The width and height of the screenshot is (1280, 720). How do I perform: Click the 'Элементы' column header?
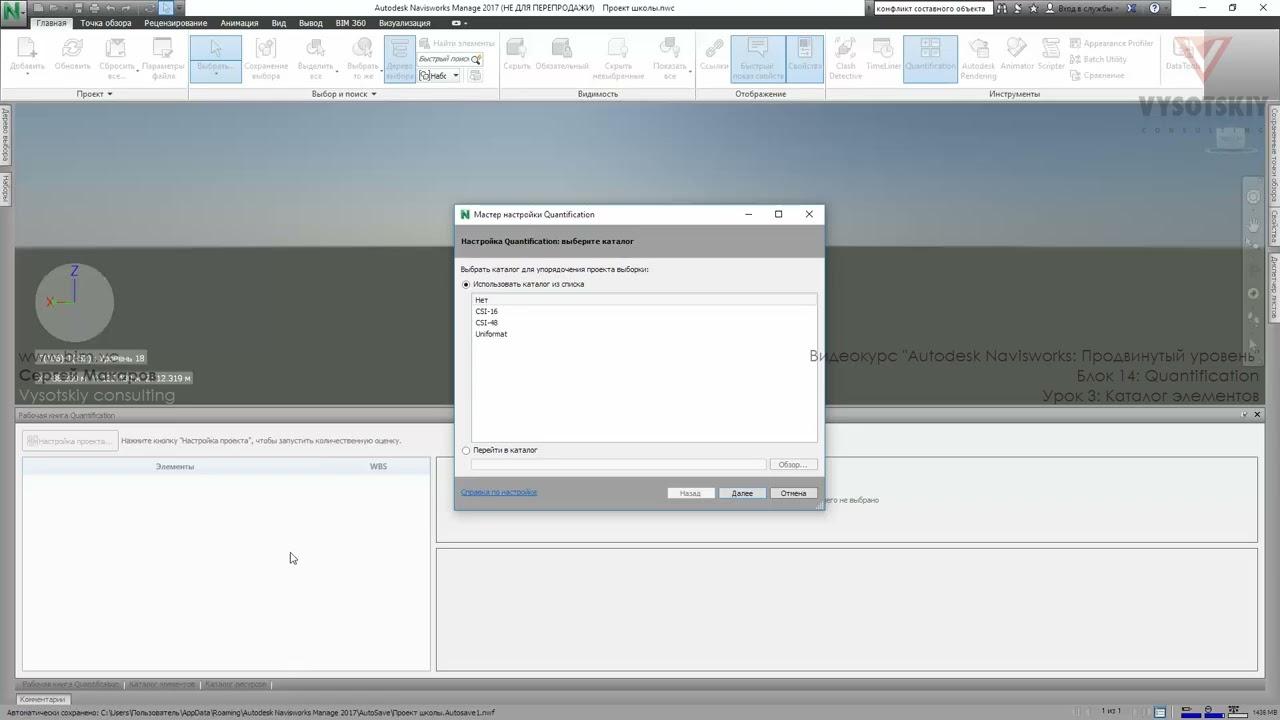175,467
